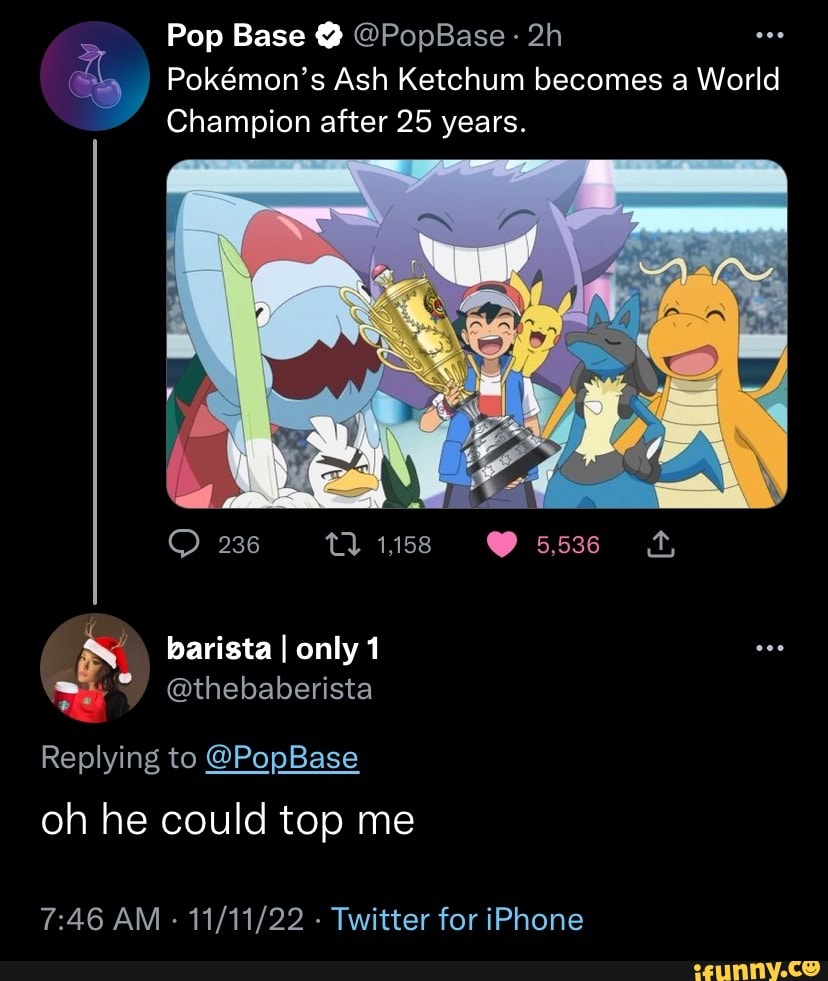Viewport: 828px width, 981px height.
Task: Click the Twitter for iPhone source link
Action: [x=458, y=917]
